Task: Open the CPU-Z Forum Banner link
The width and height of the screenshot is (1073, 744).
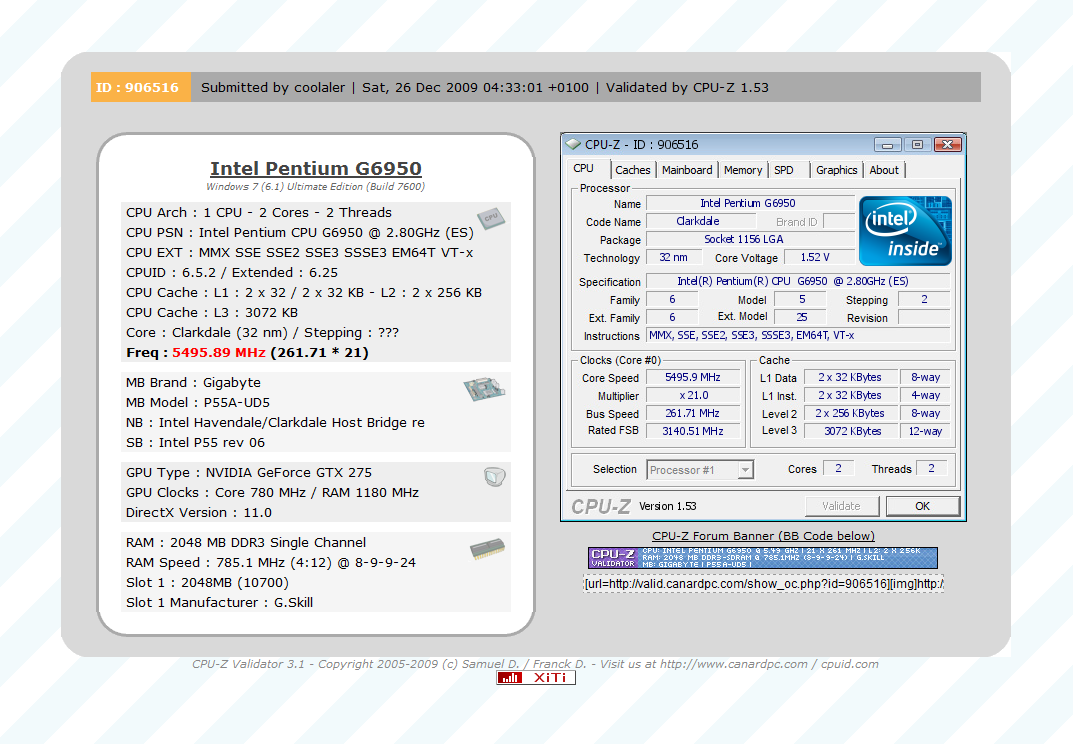Action: pyautogui.click(x=763, y=536)
